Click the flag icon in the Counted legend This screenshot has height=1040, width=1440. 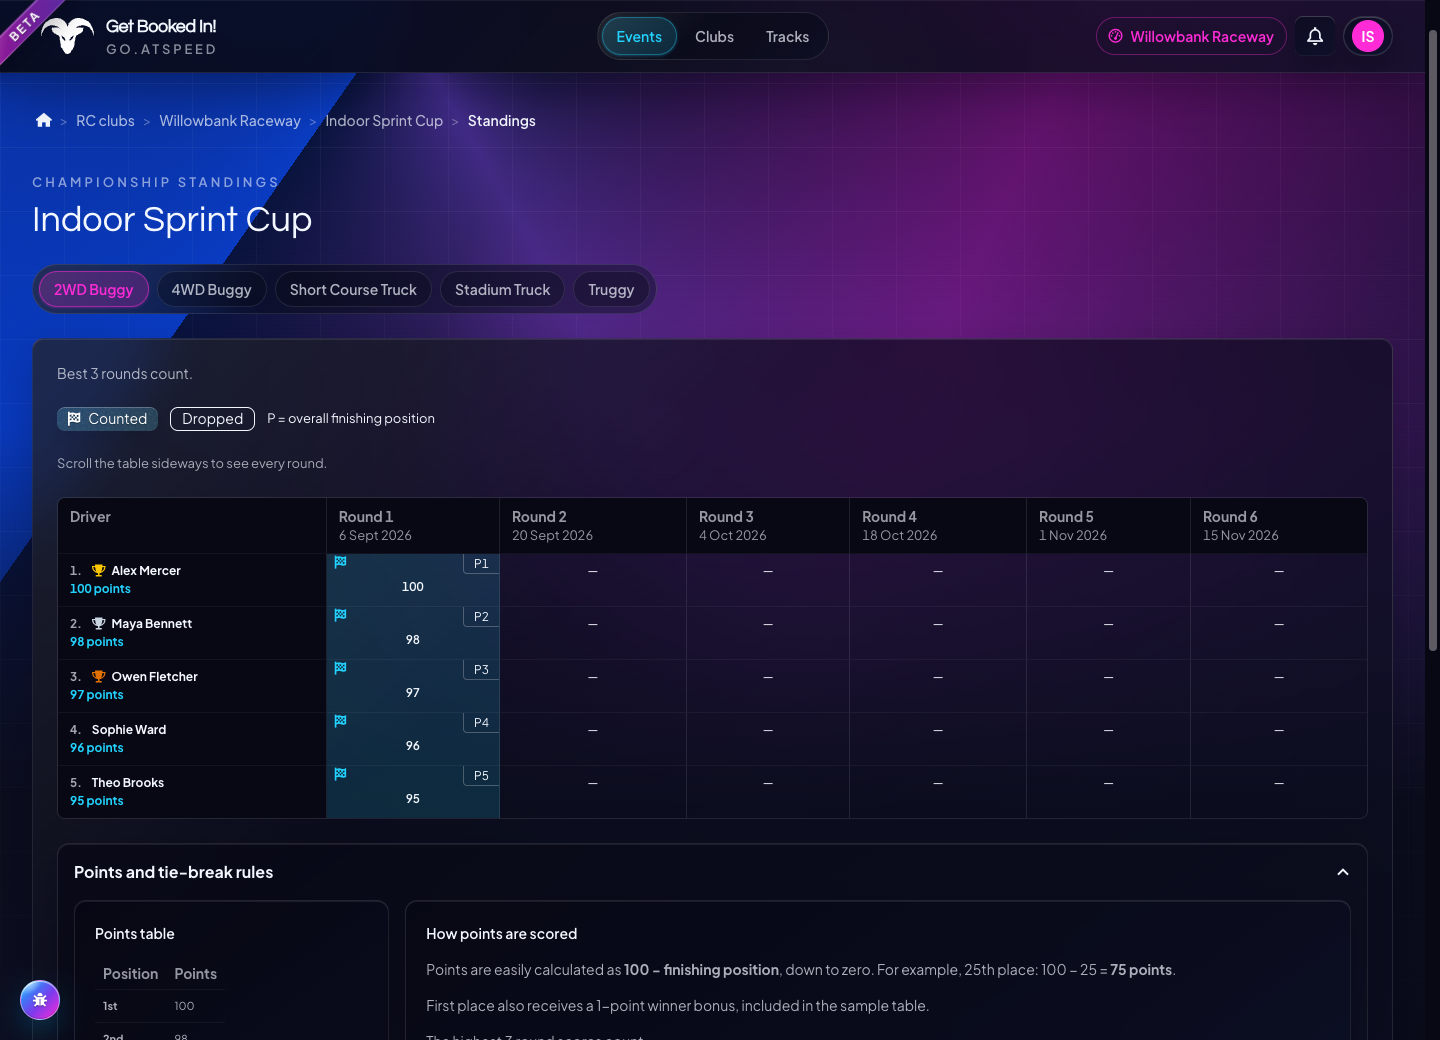click(x=74, y=419)
